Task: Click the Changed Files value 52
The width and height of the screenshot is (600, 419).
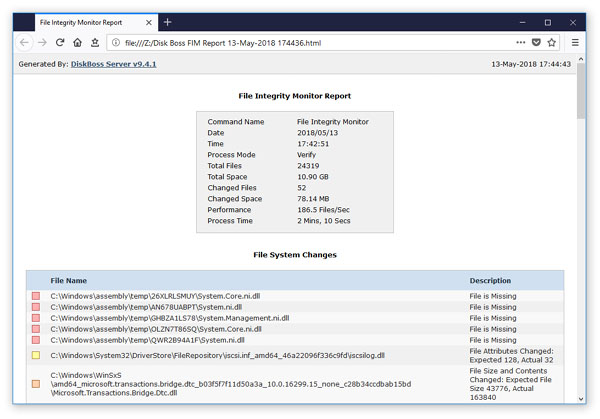Action: coord(302,188)
